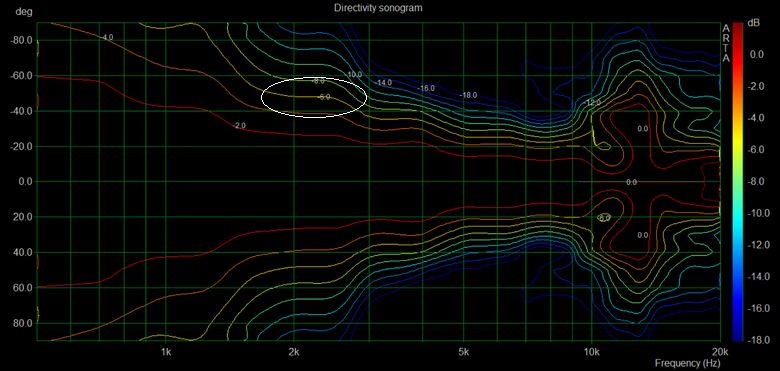Click the 10.0 contour line label in plot
The width and height of the screenshot is (780, 371).
tap(355, 75)
